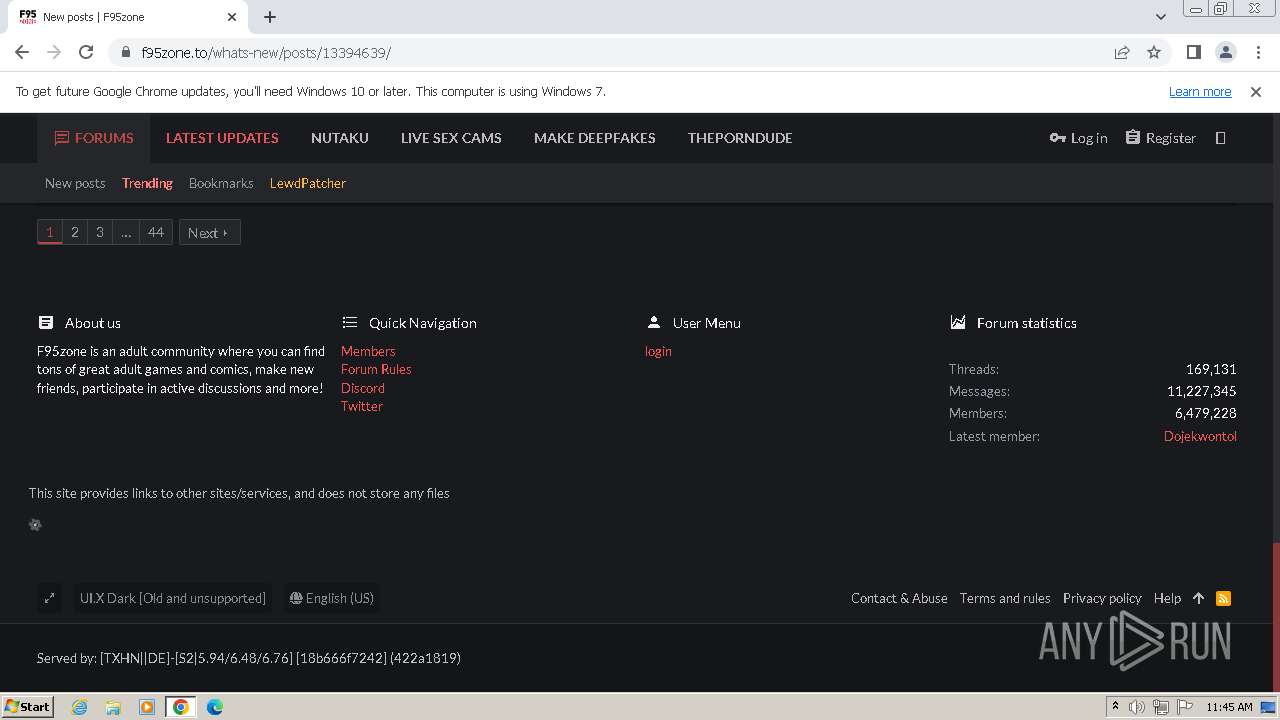Open LIVE SEX CAMS navigation item
The height and width of the screenshot is (720, 1280).
pyautogui.click(x=451, y=138)
